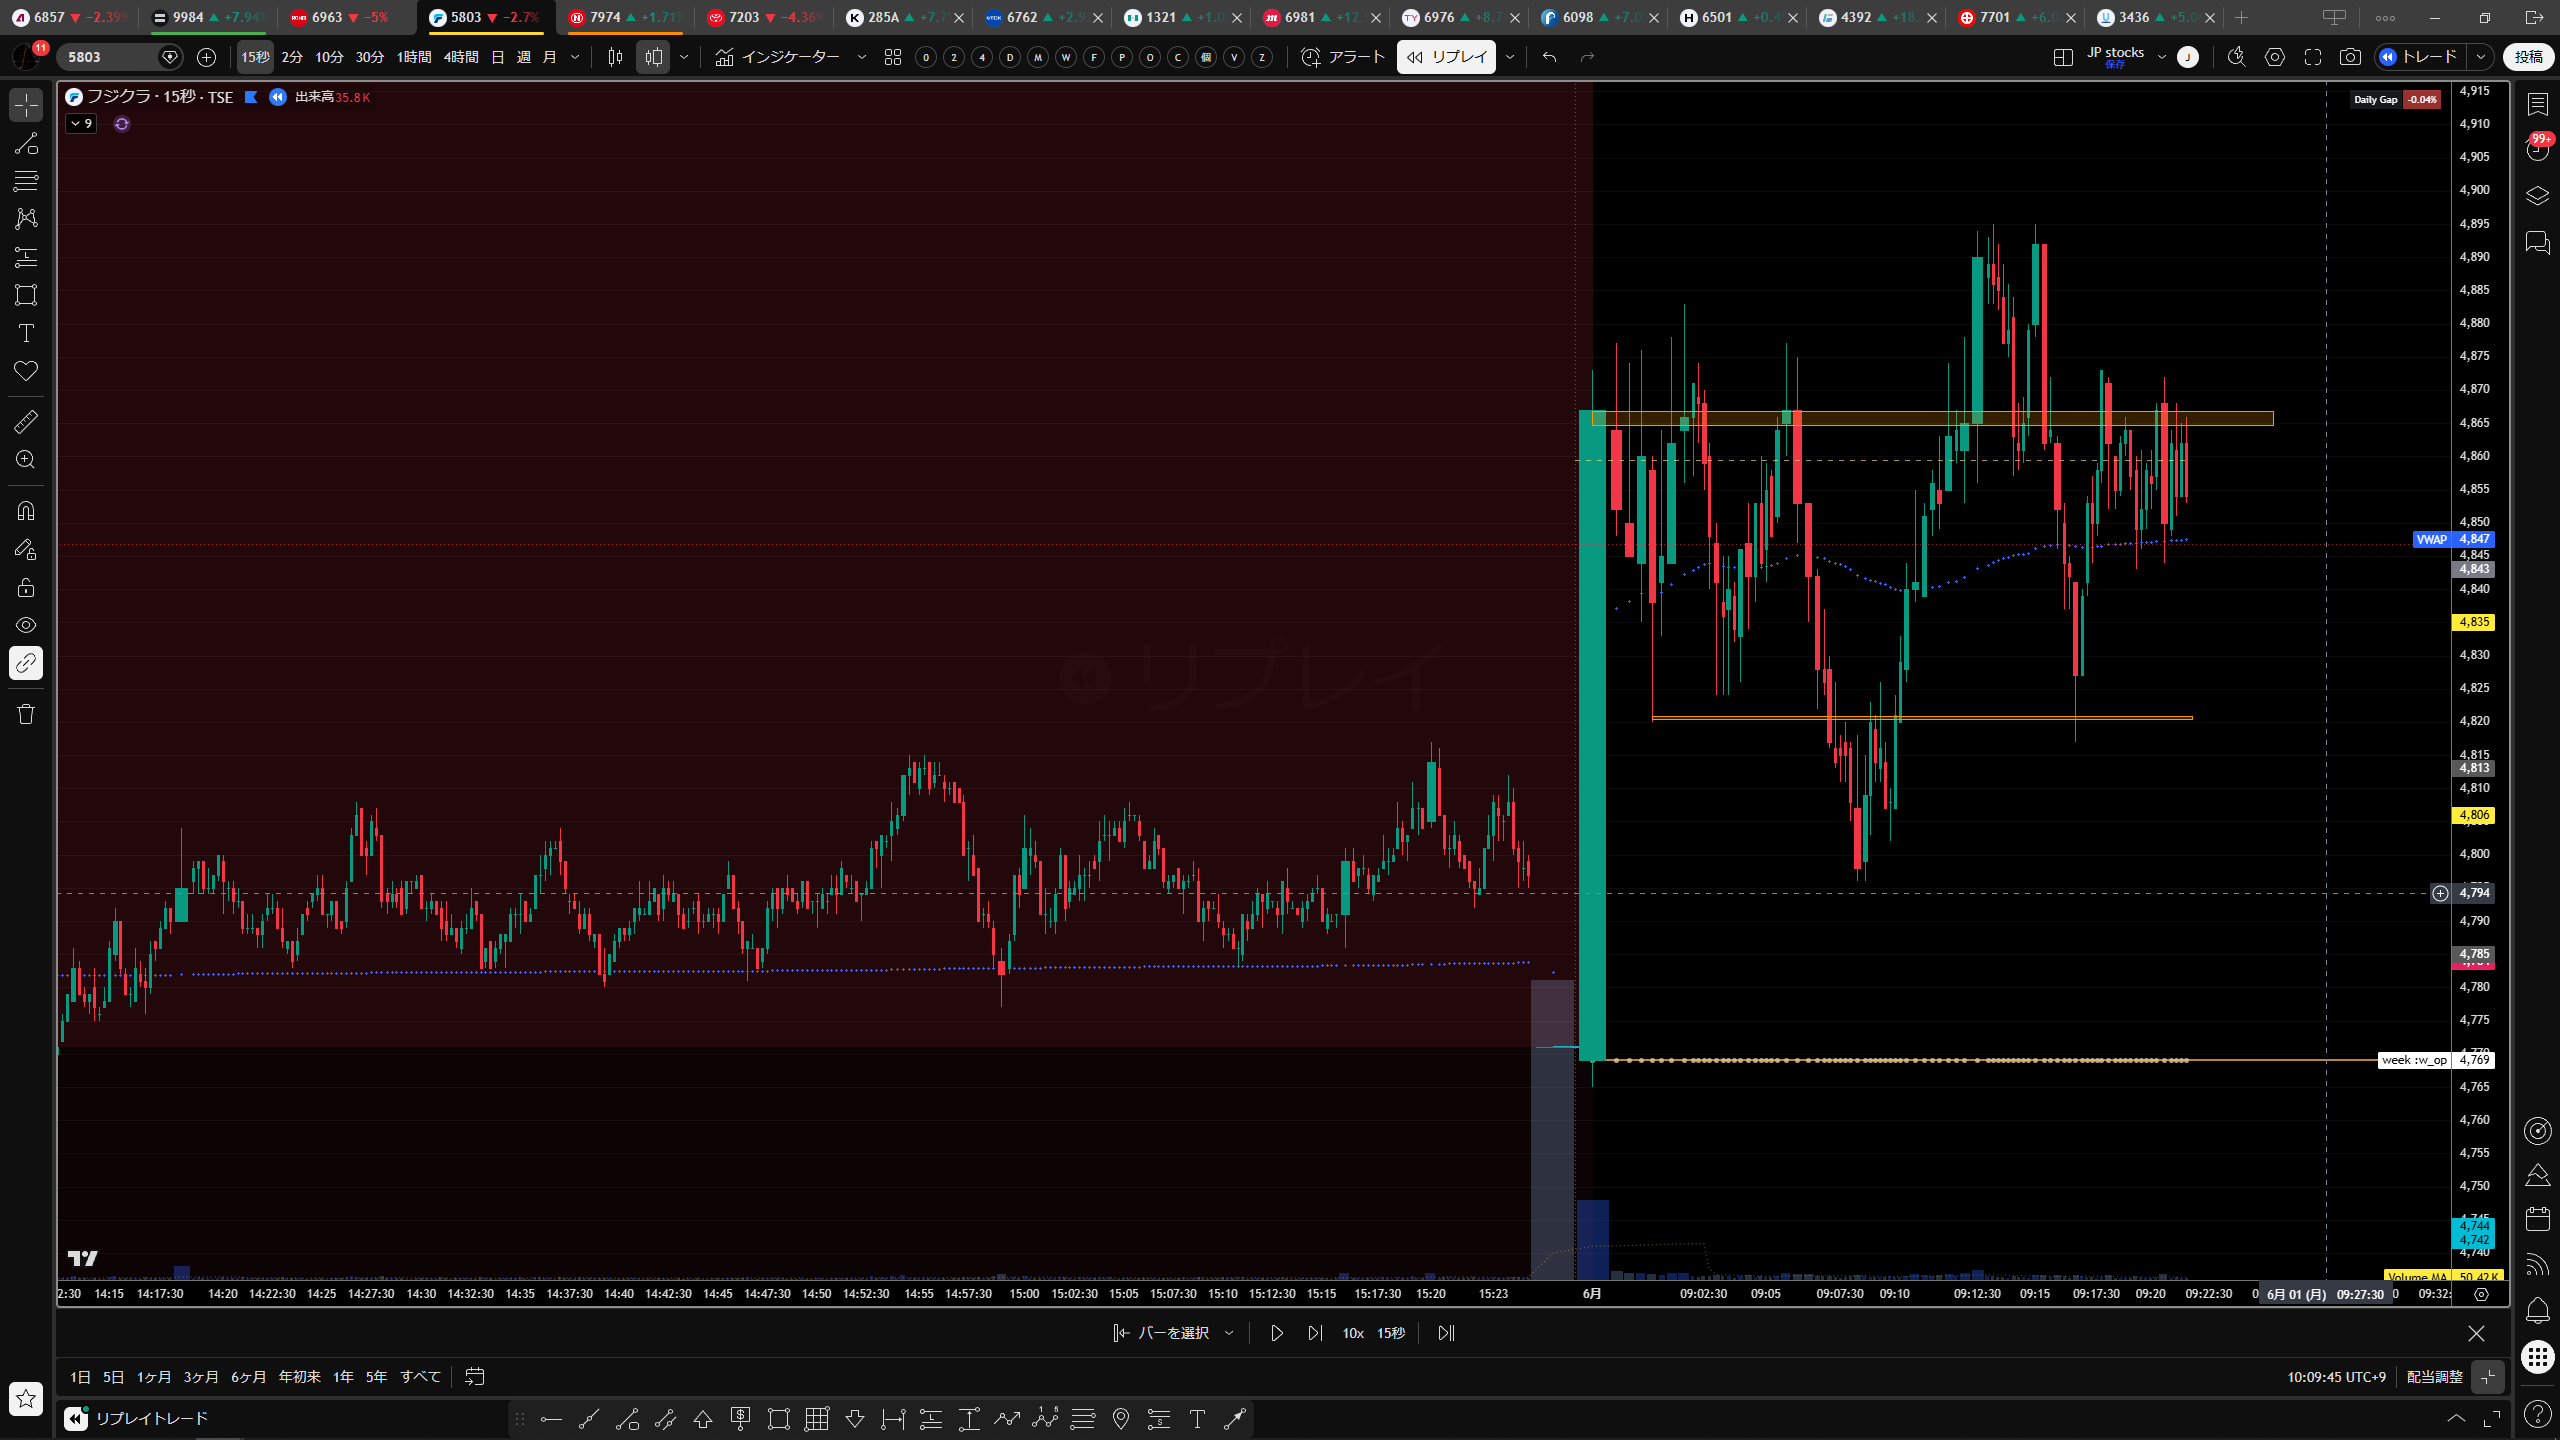The image size is (2560, 1440).
Task: Expand the インジケーター dropdown arrow
Action: pyautogui.click(x=862, y=57)
